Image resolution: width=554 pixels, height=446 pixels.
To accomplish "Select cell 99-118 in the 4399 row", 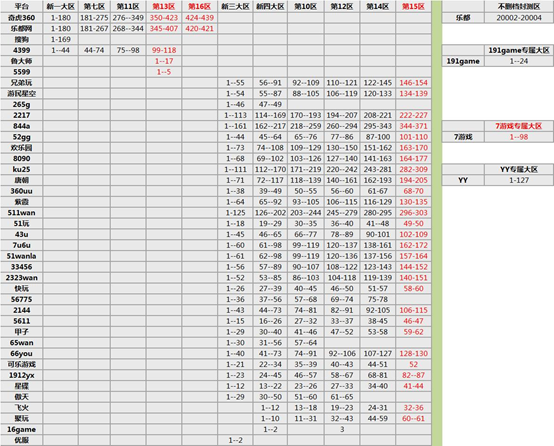I will pyautogui.click(x=164, y=50).
